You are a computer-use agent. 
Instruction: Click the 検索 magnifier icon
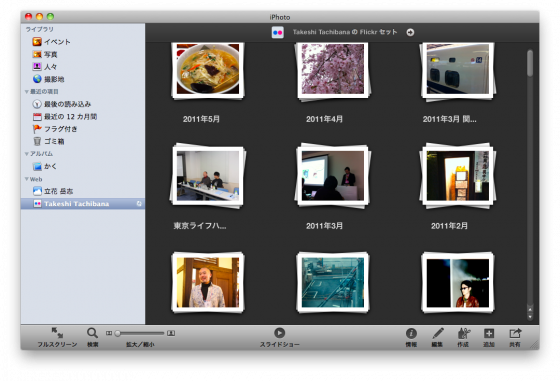pyautogui.click(x=92, y=333)
